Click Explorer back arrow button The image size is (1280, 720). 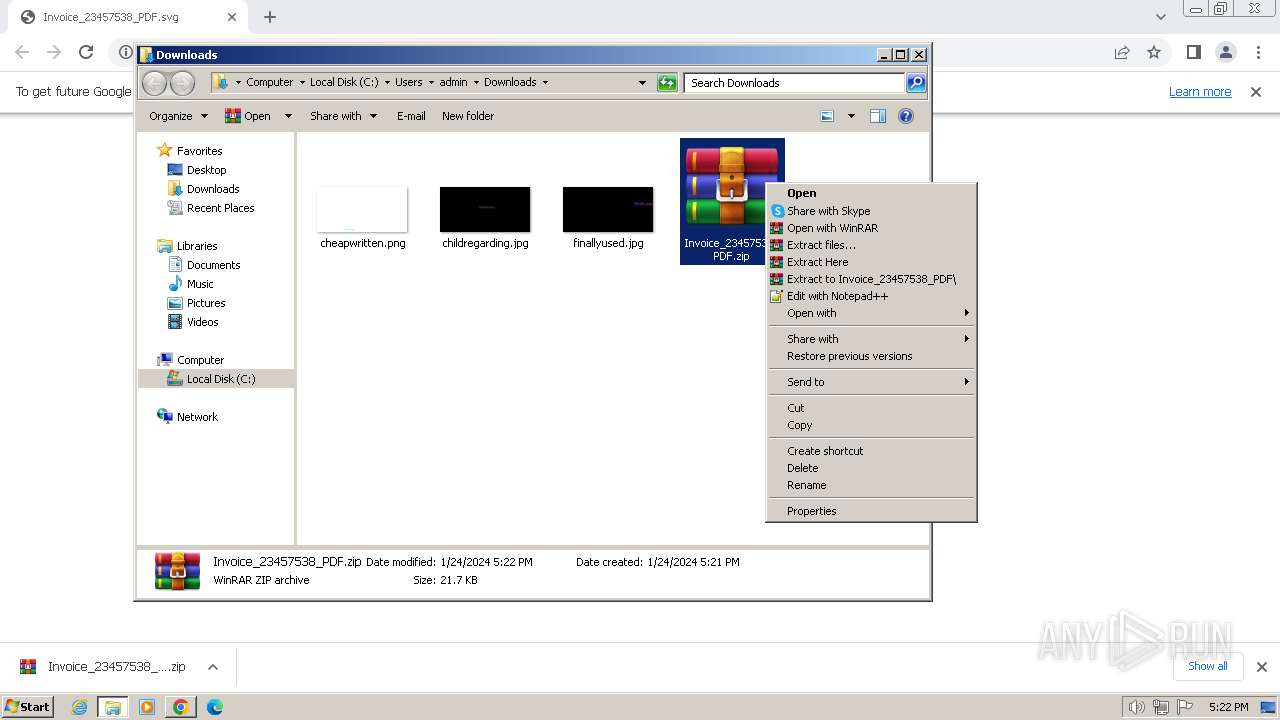[154, 83]
